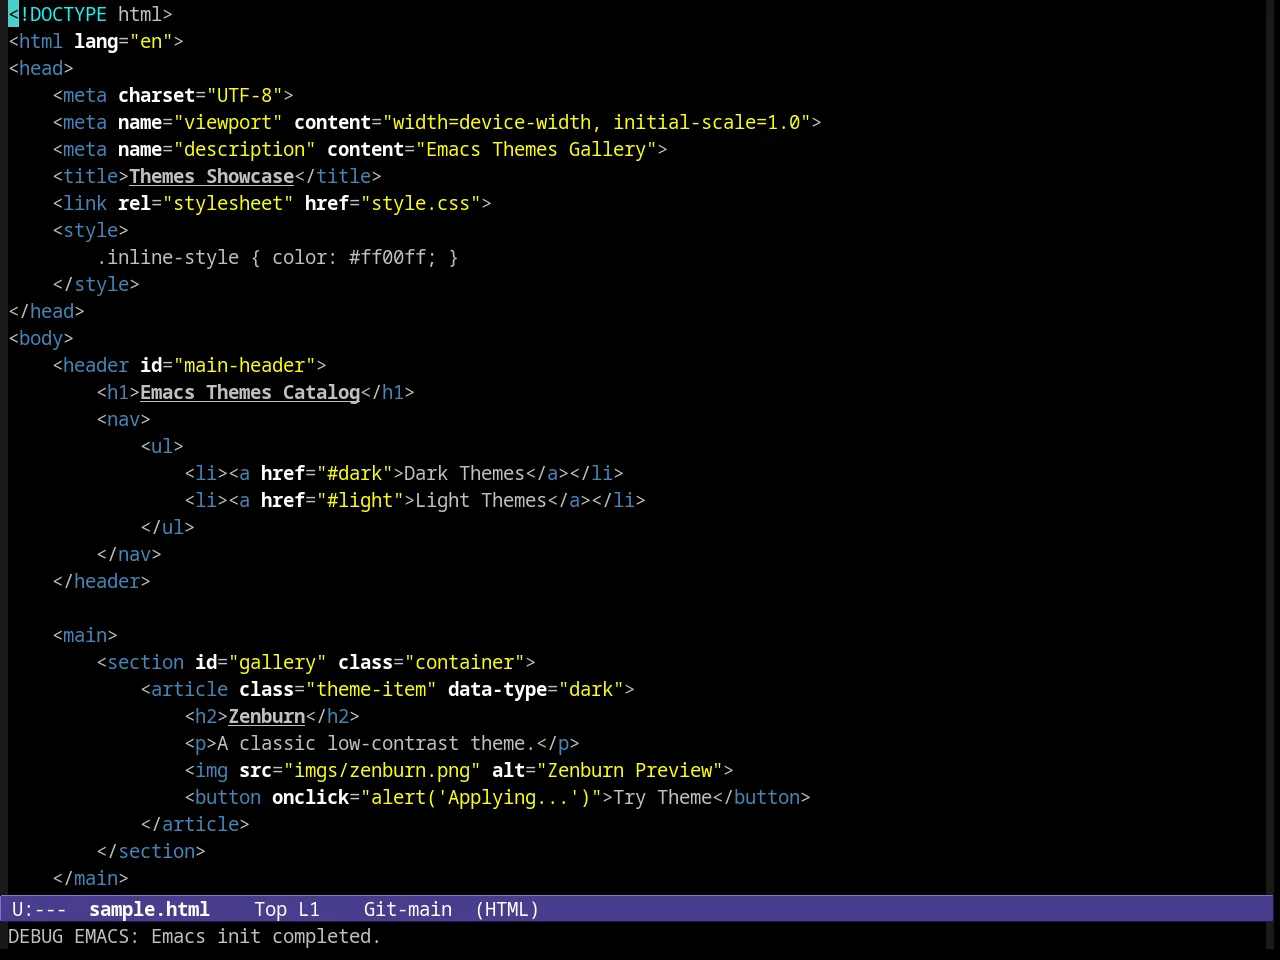Click the 'Dark Themes' link text

tap(465, 473)
